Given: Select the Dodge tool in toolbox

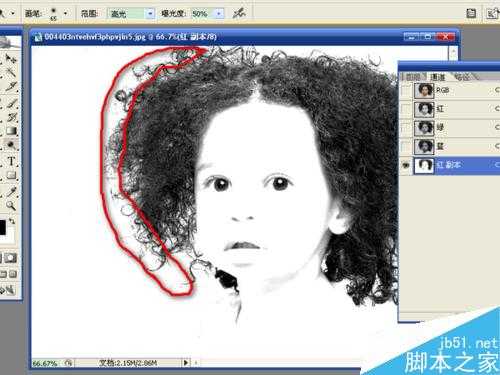Looking at the screenshot, I should pos(11,145).
